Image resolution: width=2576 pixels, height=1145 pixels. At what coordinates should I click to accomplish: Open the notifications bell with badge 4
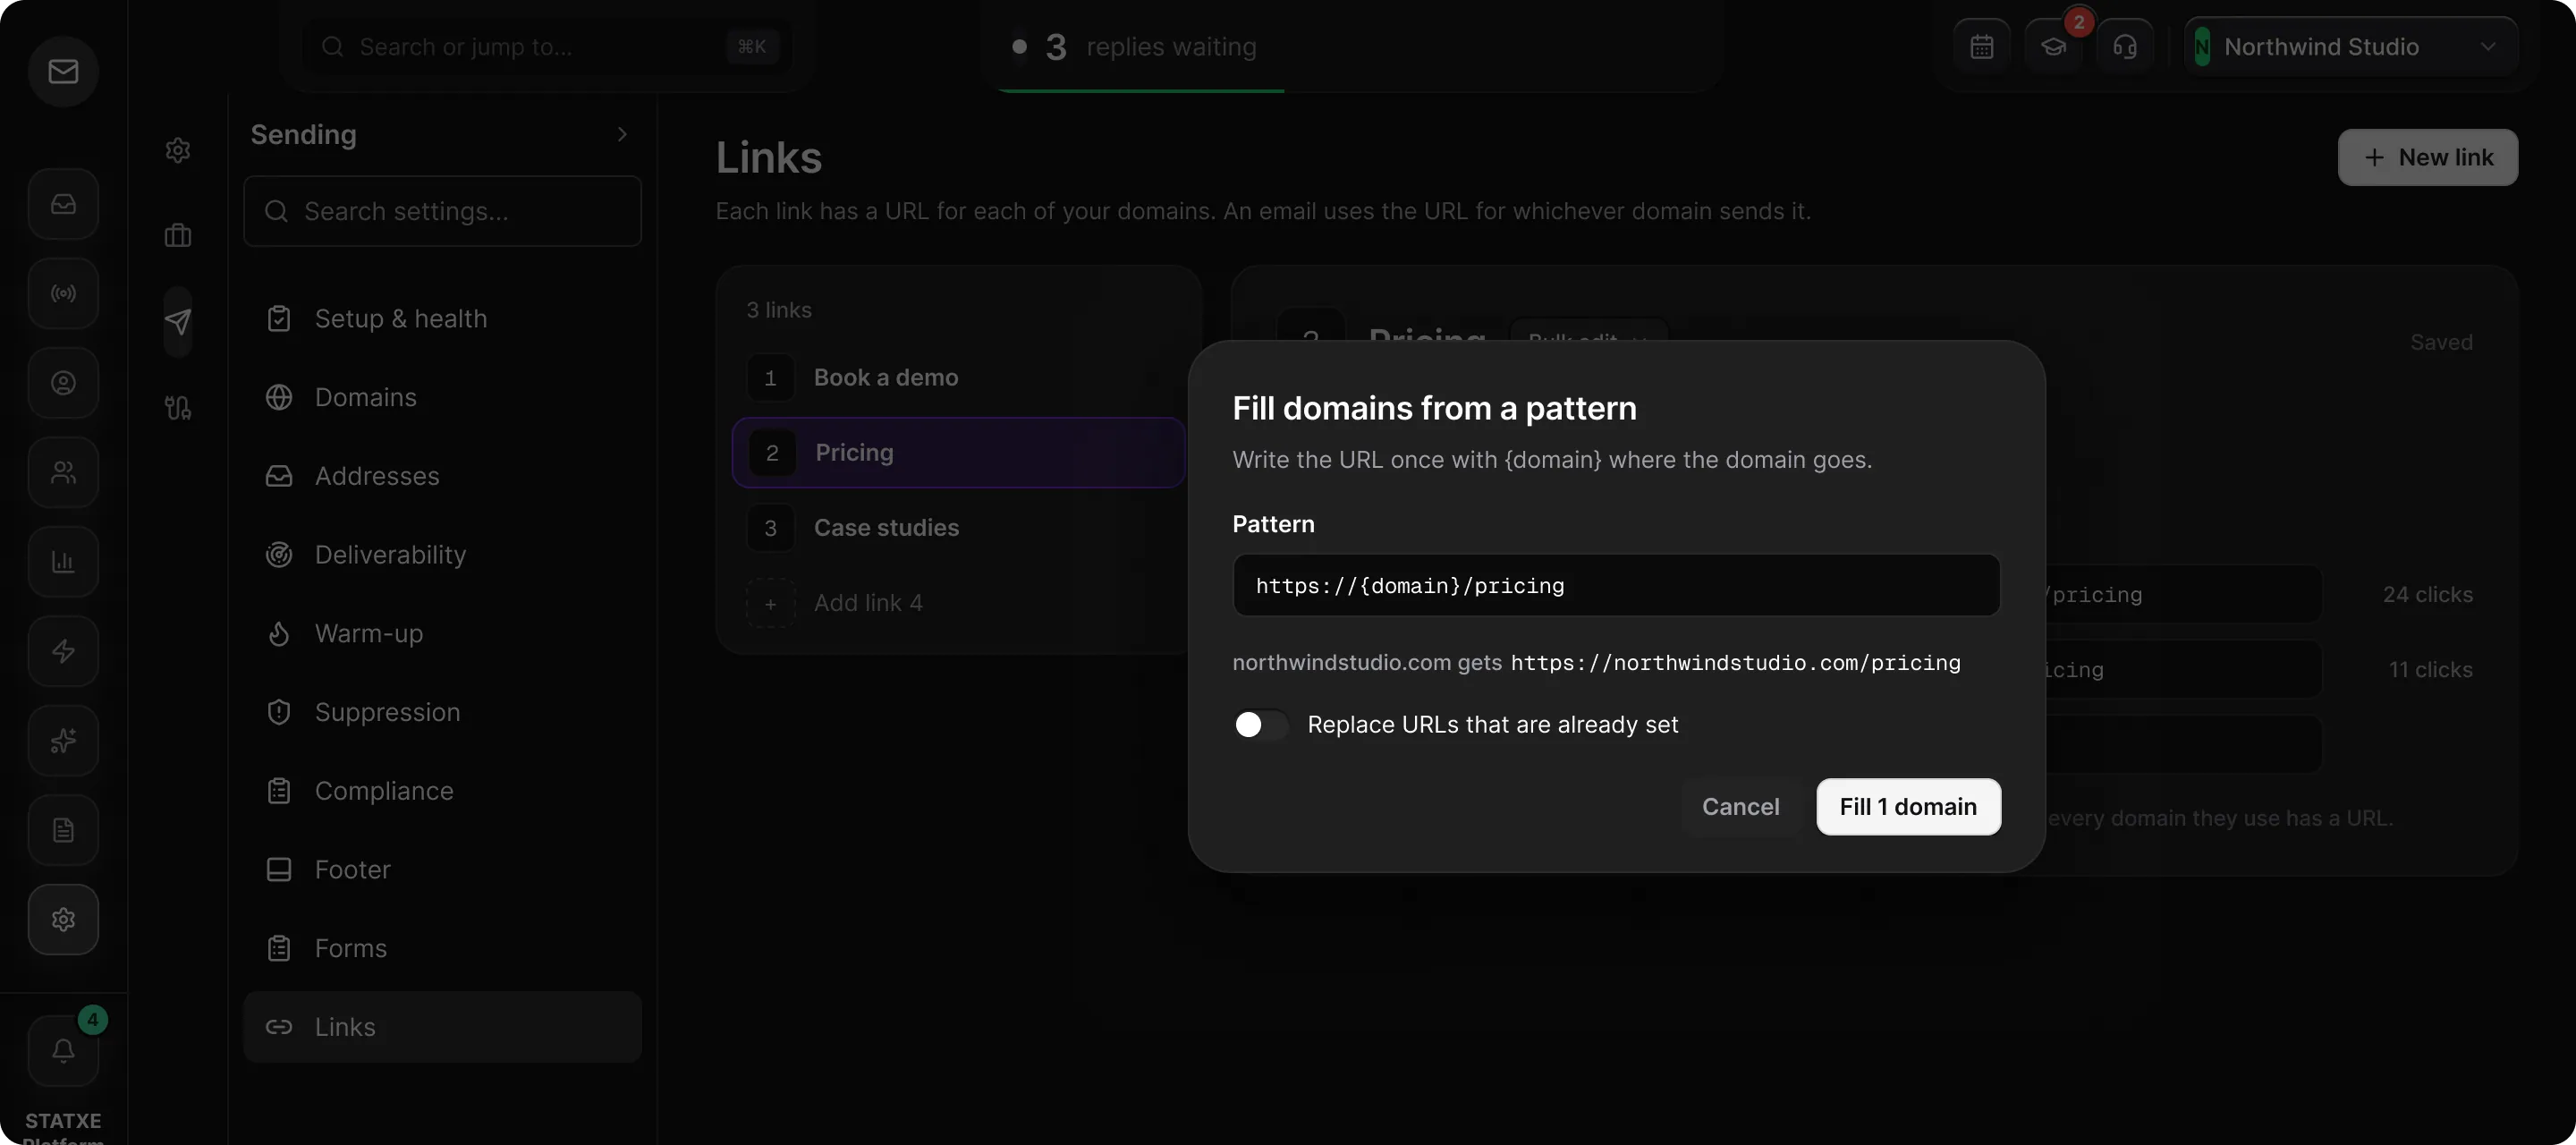pyautogui.click(x=63, y=1051)
